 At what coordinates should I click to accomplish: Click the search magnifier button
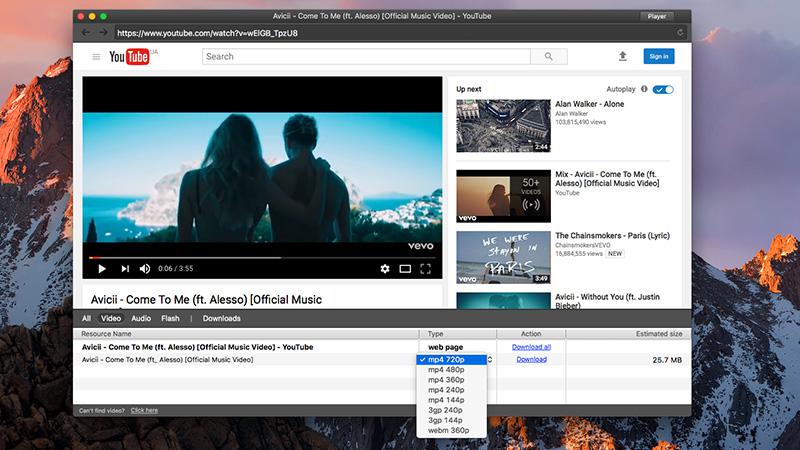tap(548, 57)
